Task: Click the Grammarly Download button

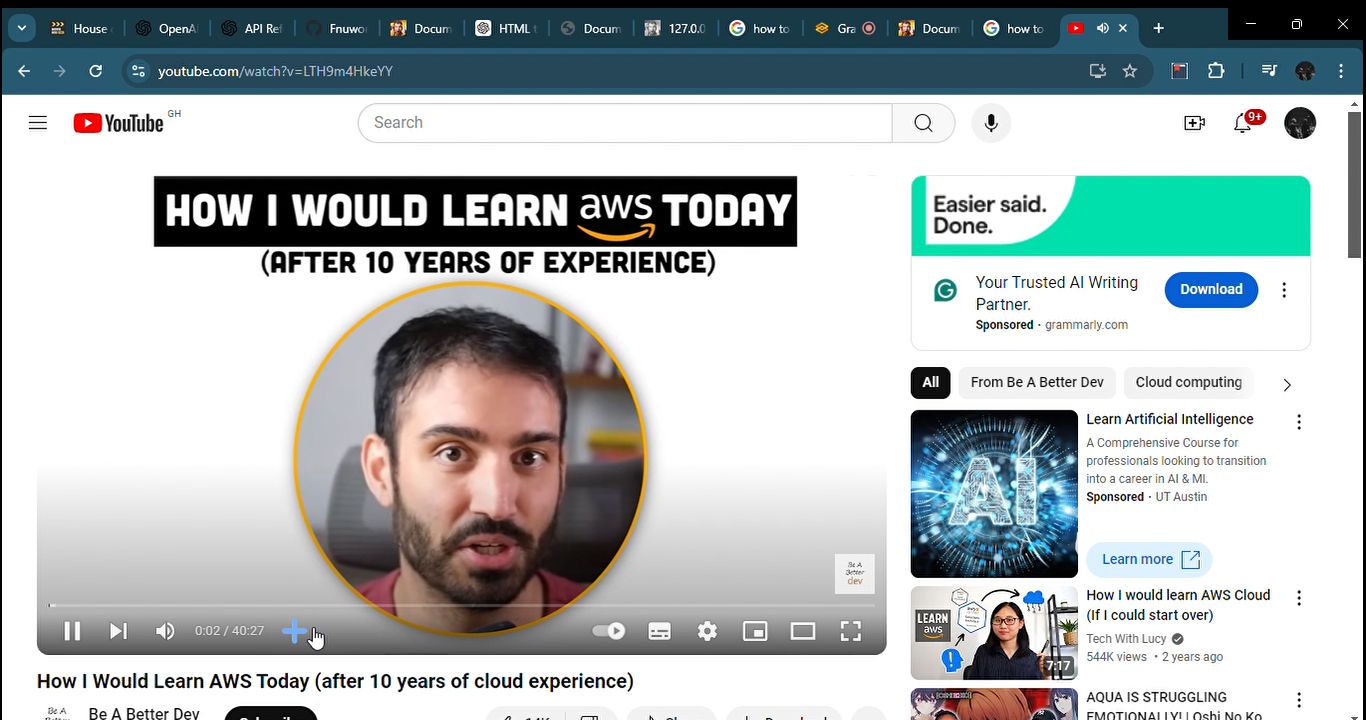Action: tap(1211, 289)
